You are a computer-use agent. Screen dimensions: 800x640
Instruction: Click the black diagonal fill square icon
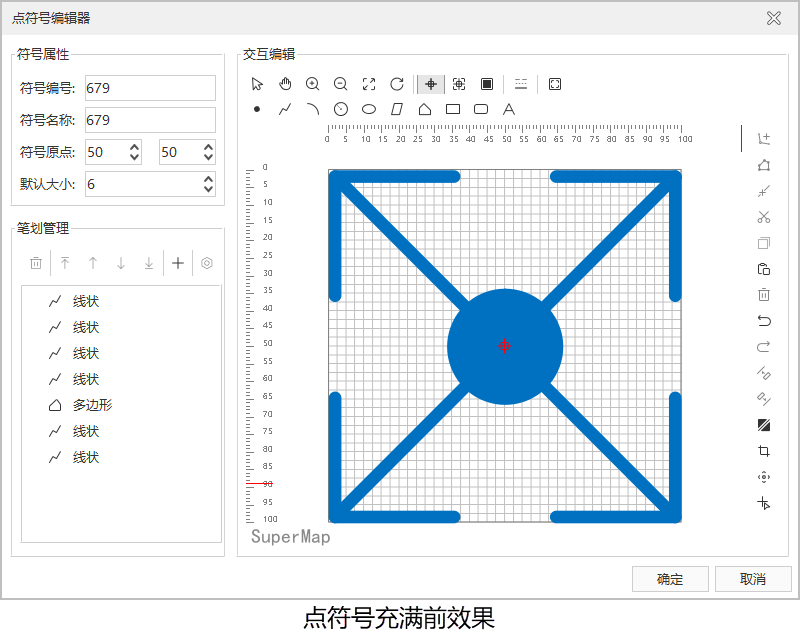[764, 425]
